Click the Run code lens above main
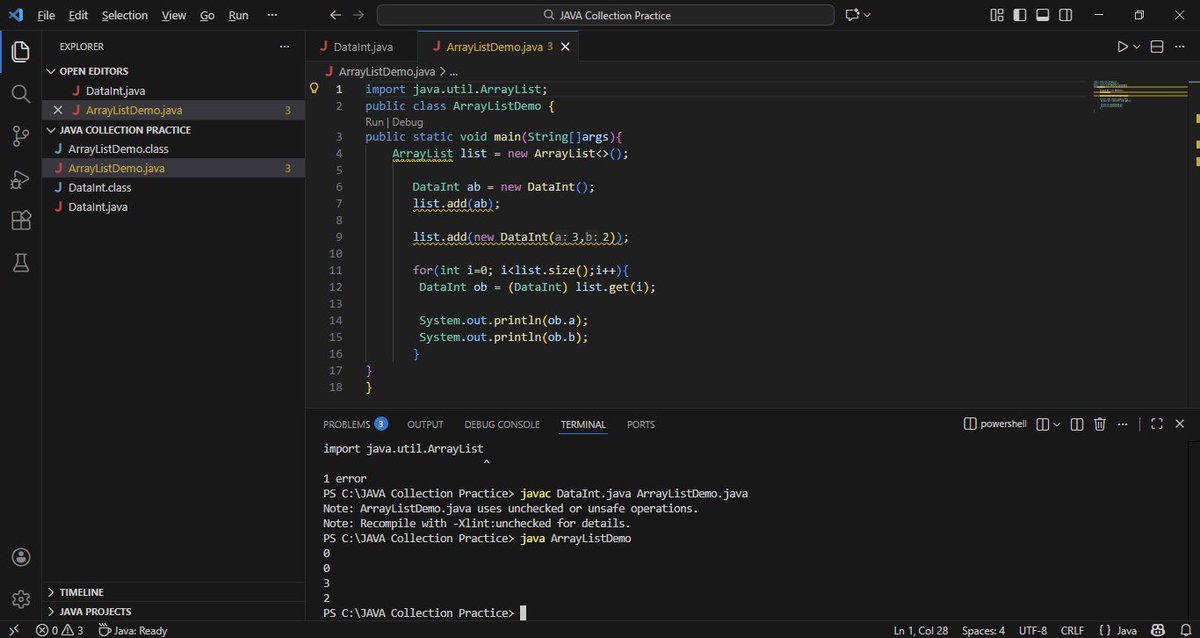 [x=375, y=122]
